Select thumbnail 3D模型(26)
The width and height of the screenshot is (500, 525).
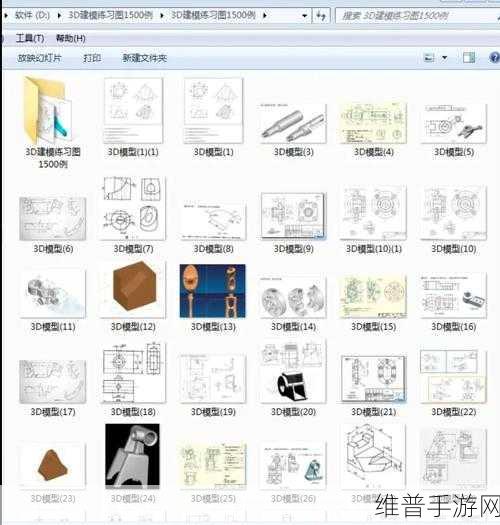coord(293,467)
